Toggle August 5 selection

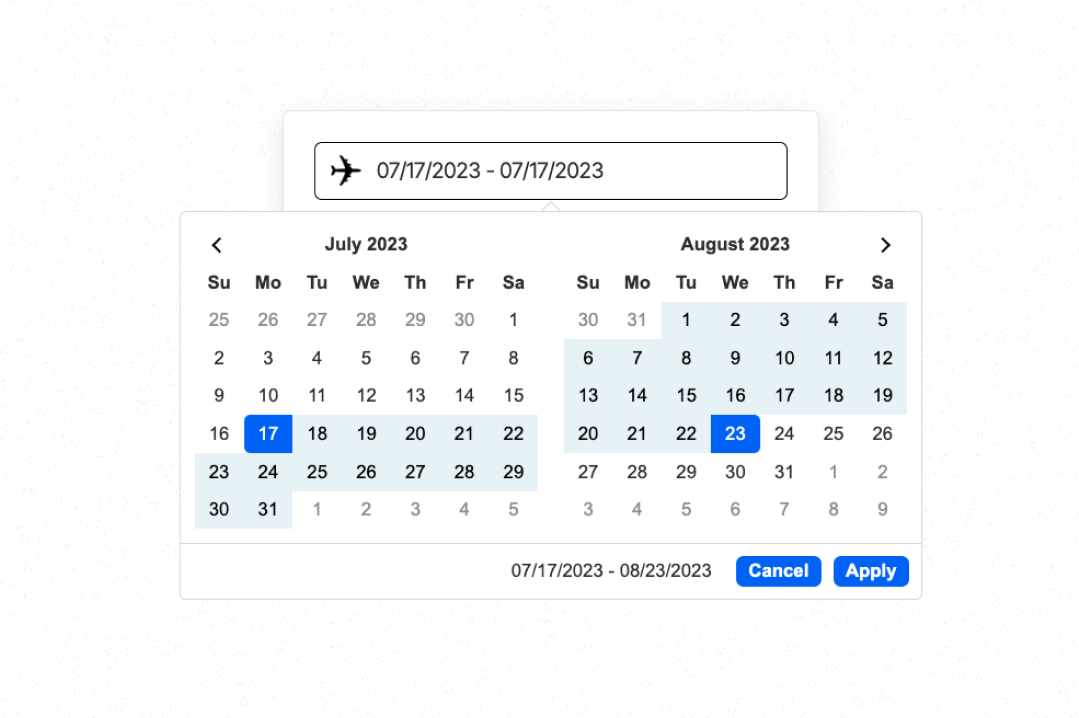click(x=882, y=319)
